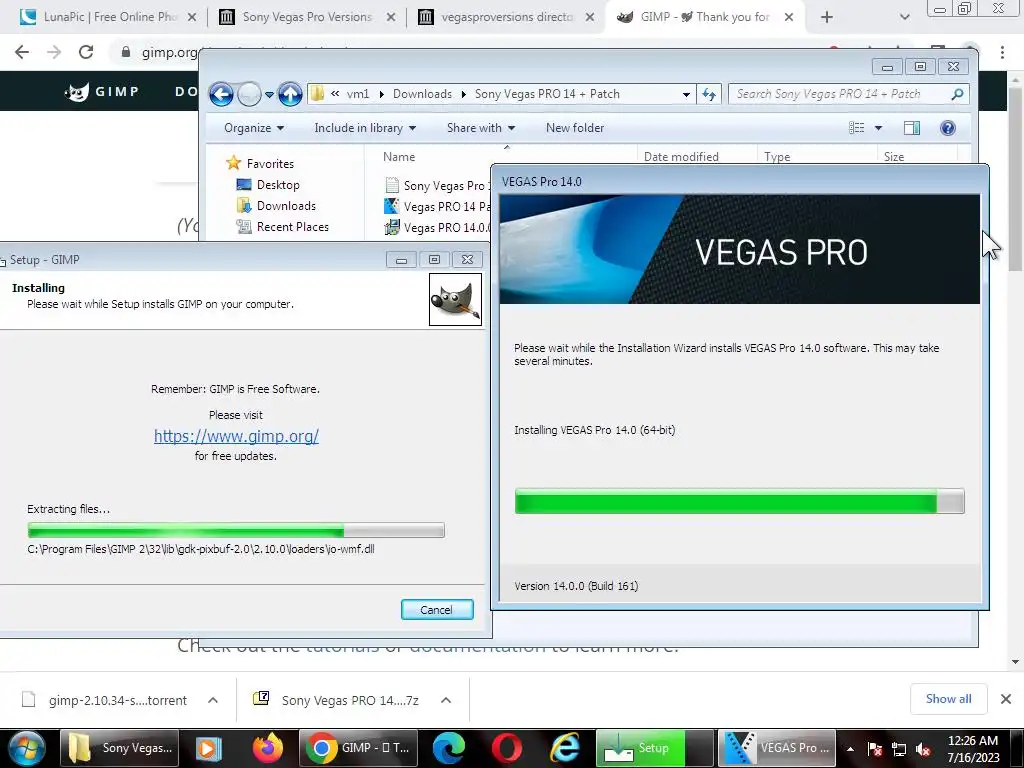1024x768 pixels.
Task: Click the Date modified column header
Action: click(x=681, y=157)
